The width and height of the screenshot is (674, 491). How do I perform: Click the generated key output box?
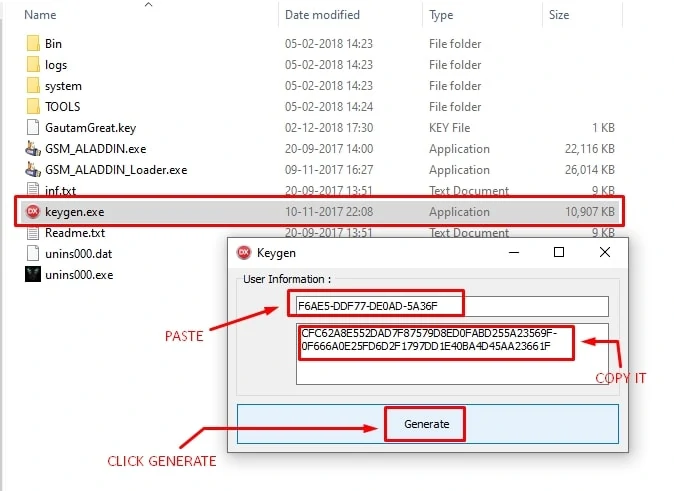(452, 354)
